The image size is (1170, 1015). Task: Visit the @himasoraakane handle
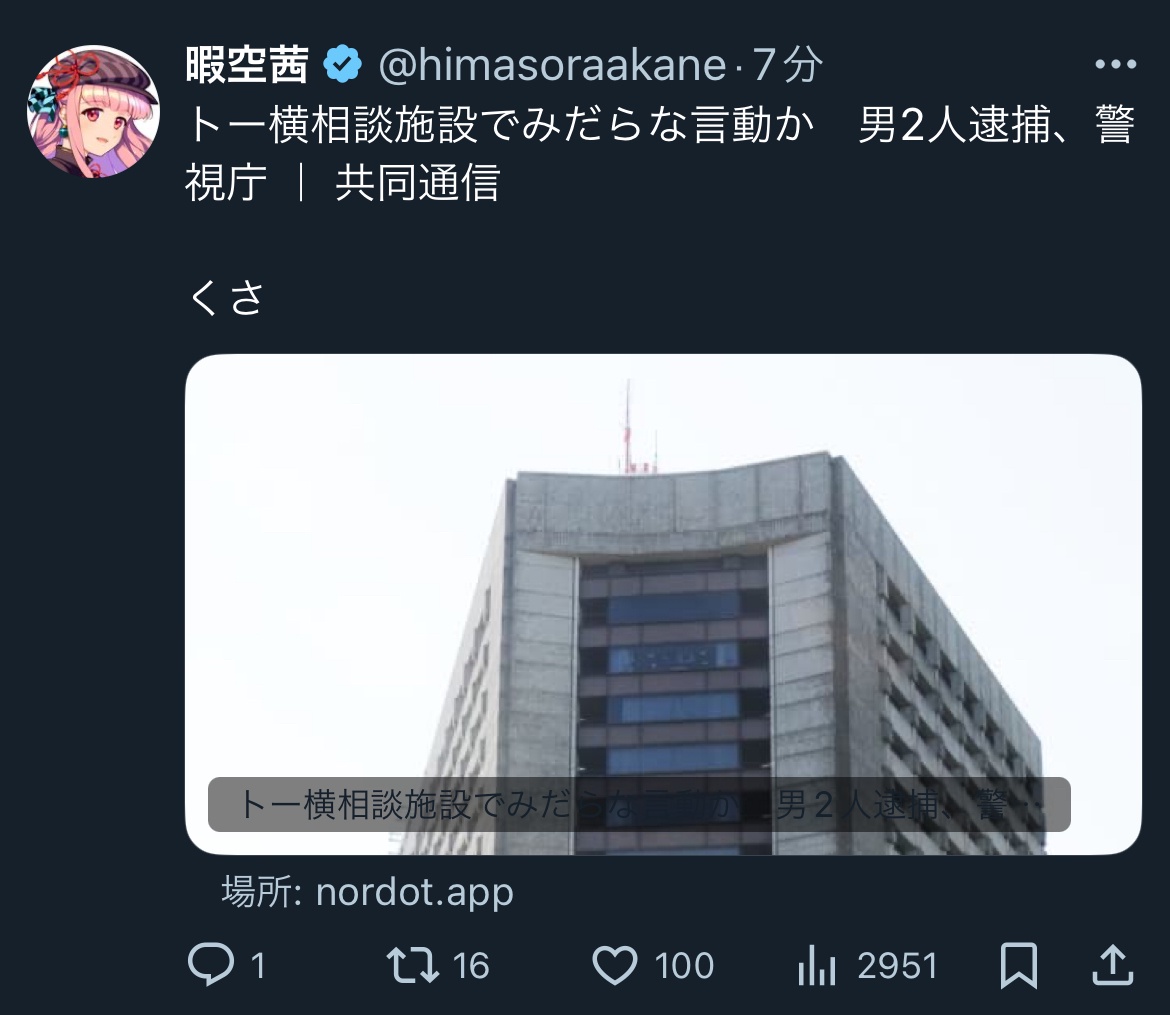[552, 65]
